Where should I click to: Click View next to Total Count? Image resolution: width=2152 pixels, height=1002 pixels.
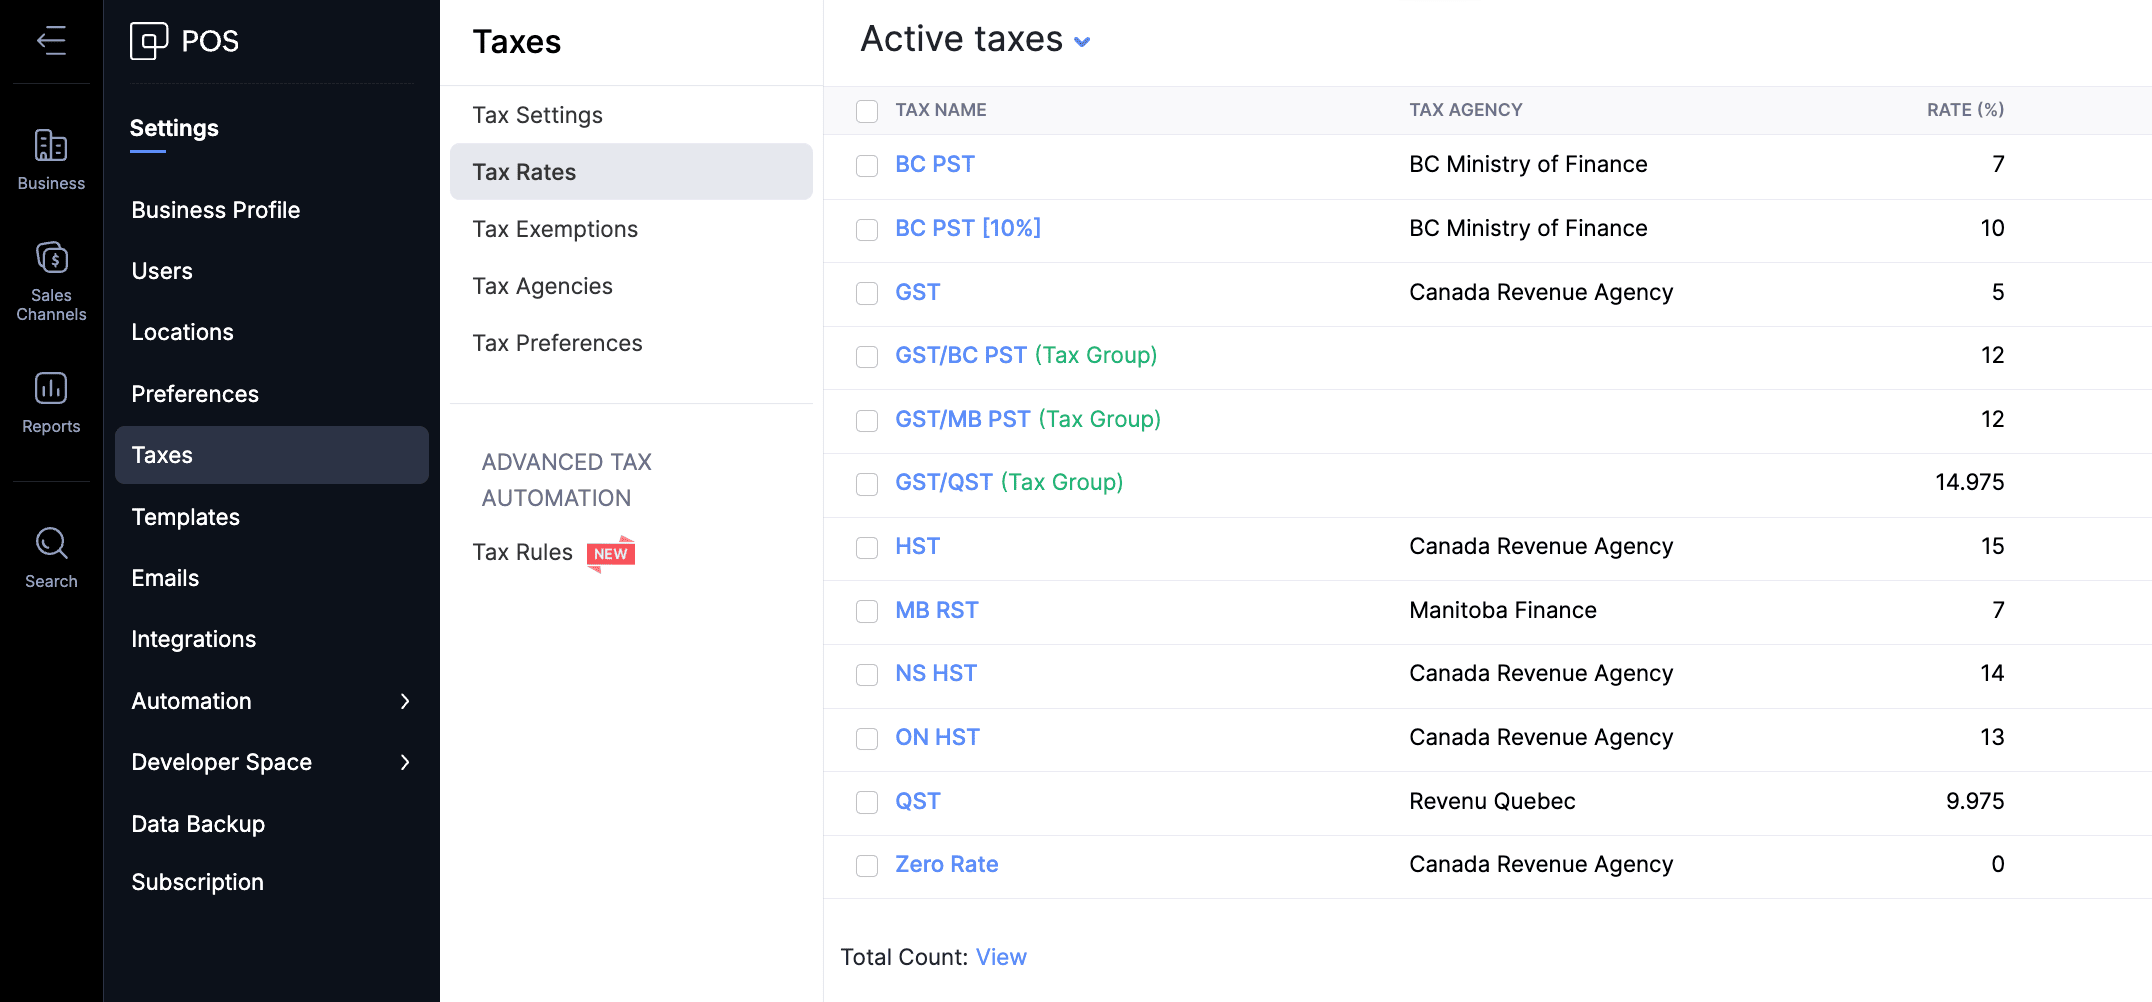[x=1001, y=957]
